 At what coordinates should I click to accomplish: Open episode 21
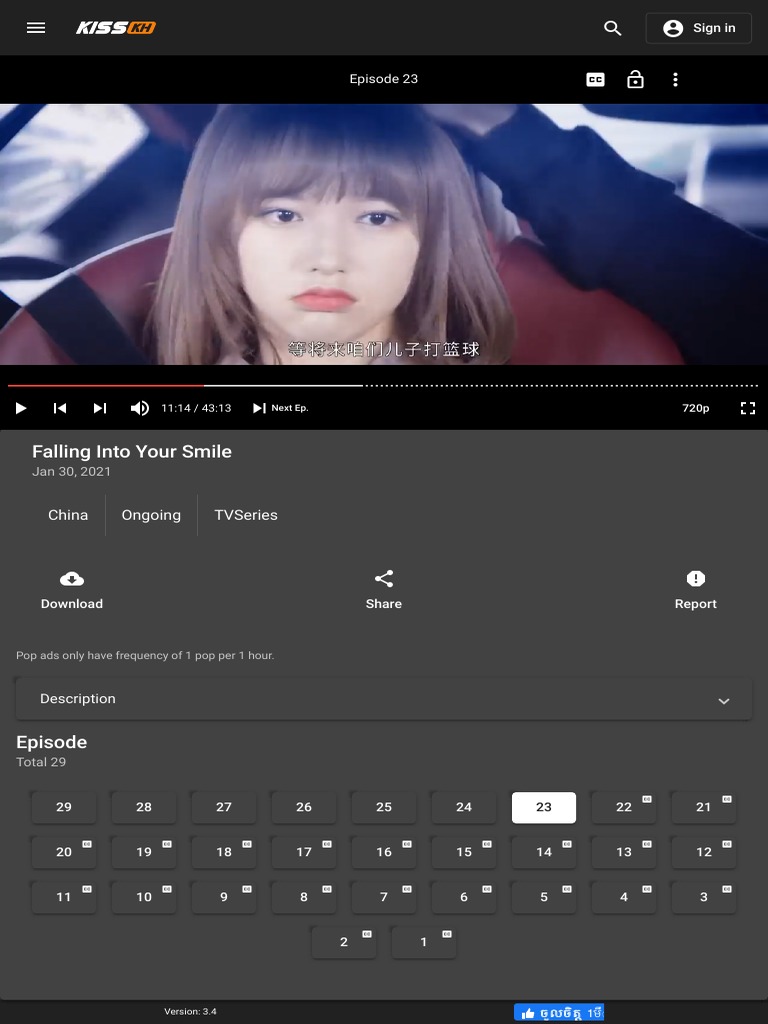(704, 807)
